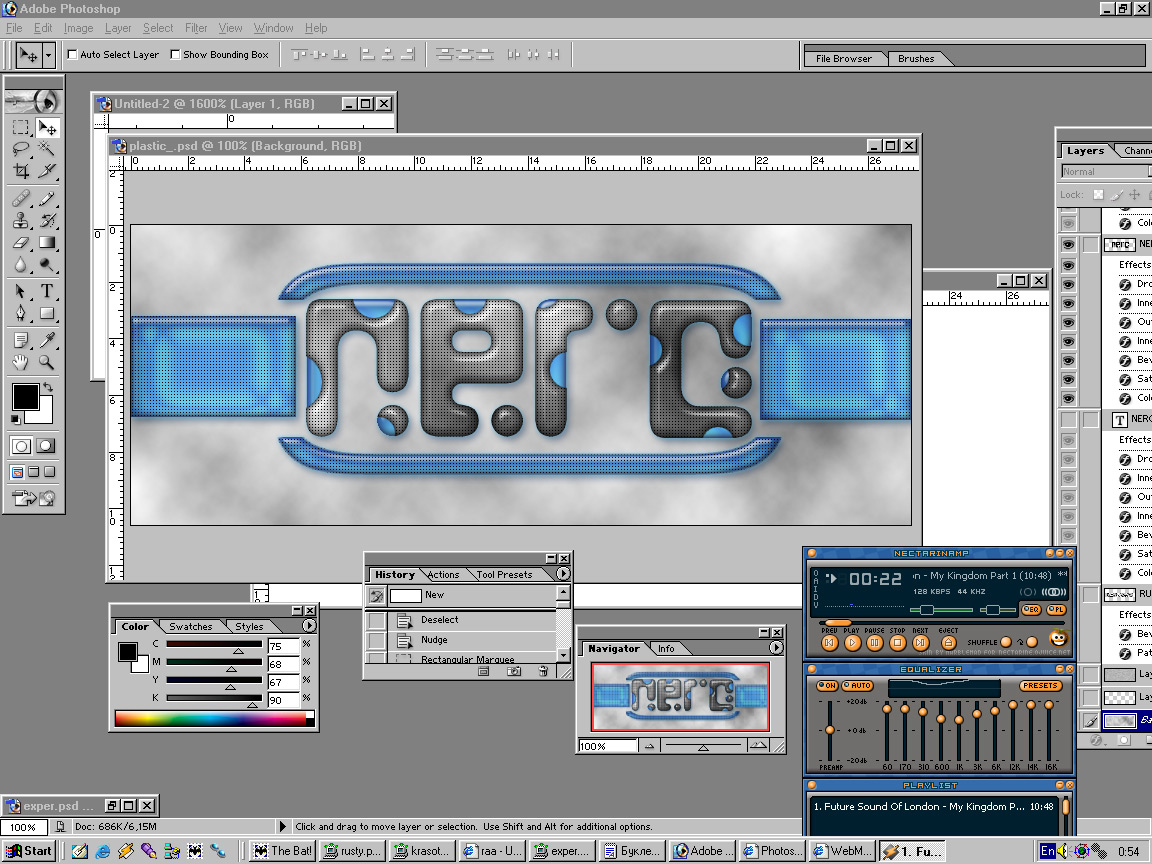
Task: Toggle Winamp equalizer ON button
Action: click(x=827, y=685)
